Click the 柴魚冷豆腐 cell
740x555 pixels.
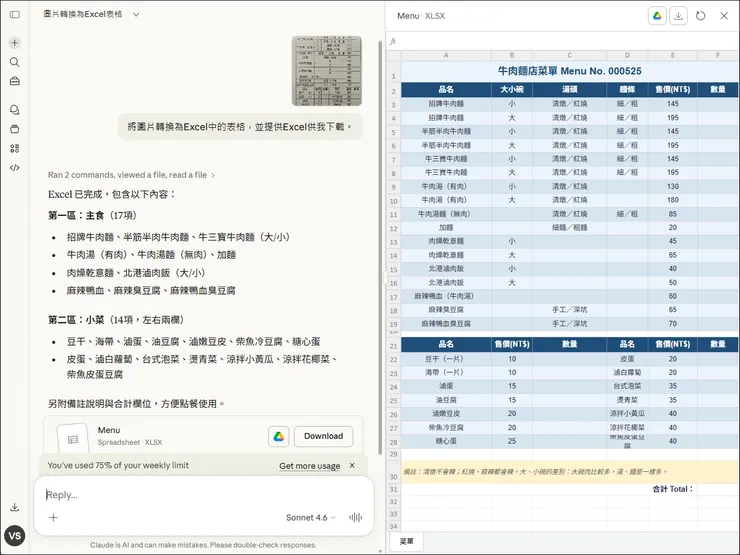click(446, 428)
